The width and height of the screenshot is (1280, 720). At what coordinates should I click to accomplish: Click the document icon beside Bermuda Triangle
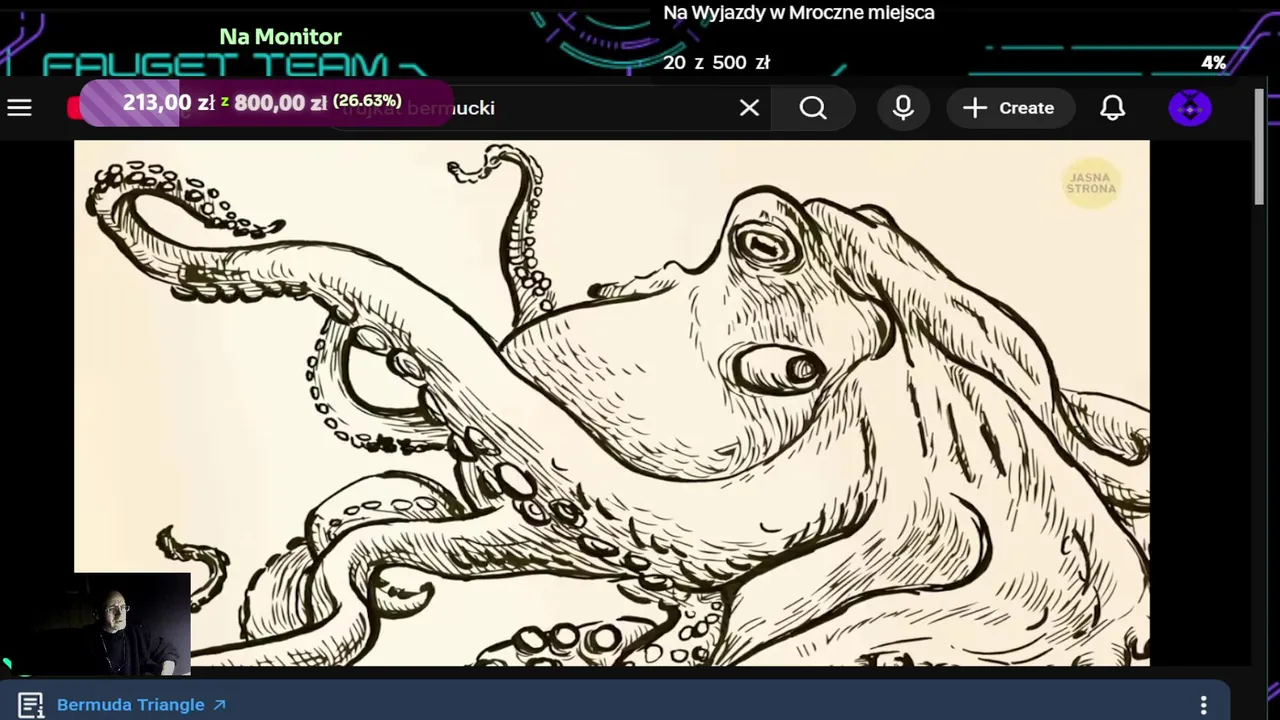30,705
